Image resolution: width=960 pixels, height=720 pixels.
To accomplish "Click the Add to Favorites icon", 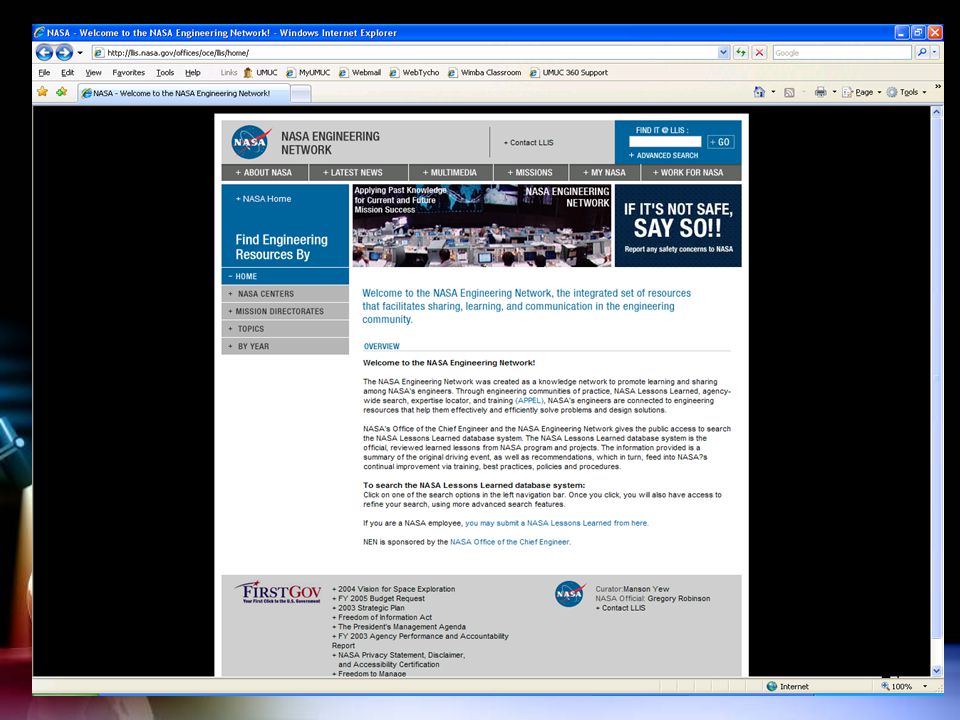I will (x=61, y=92).
